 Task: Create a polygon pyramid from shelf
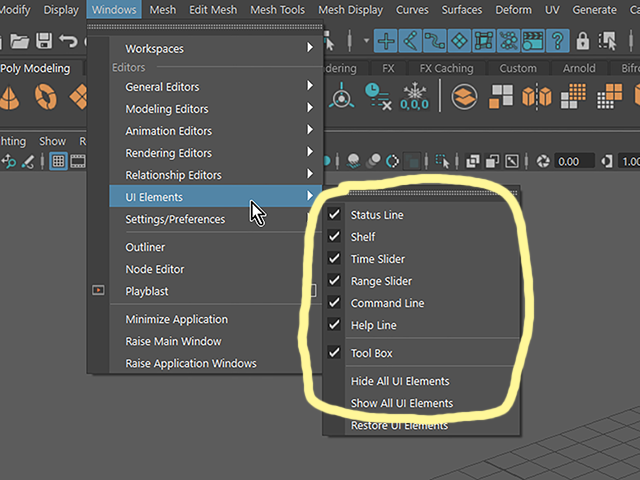click(9, 97)
